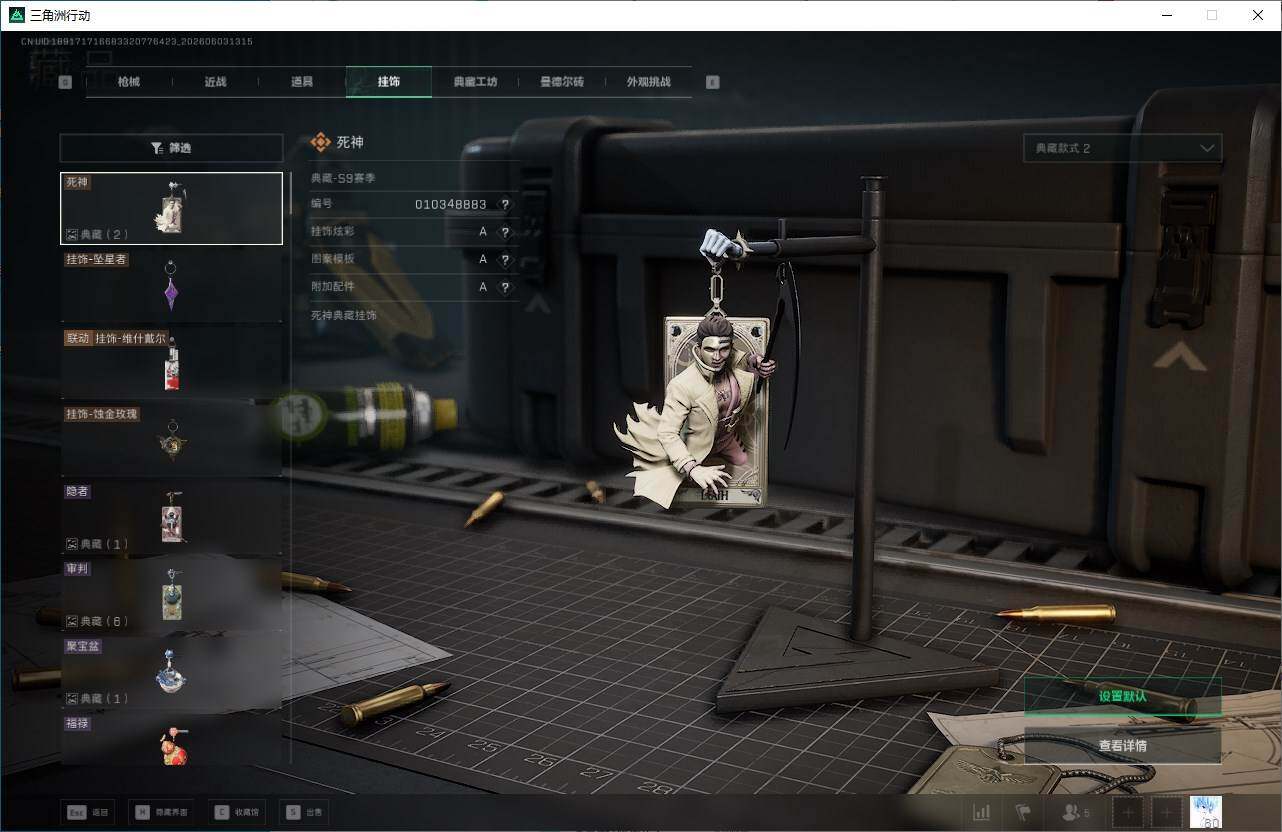
Task: Minimize the 三角洲行动 window
Action: (1167, 15)
